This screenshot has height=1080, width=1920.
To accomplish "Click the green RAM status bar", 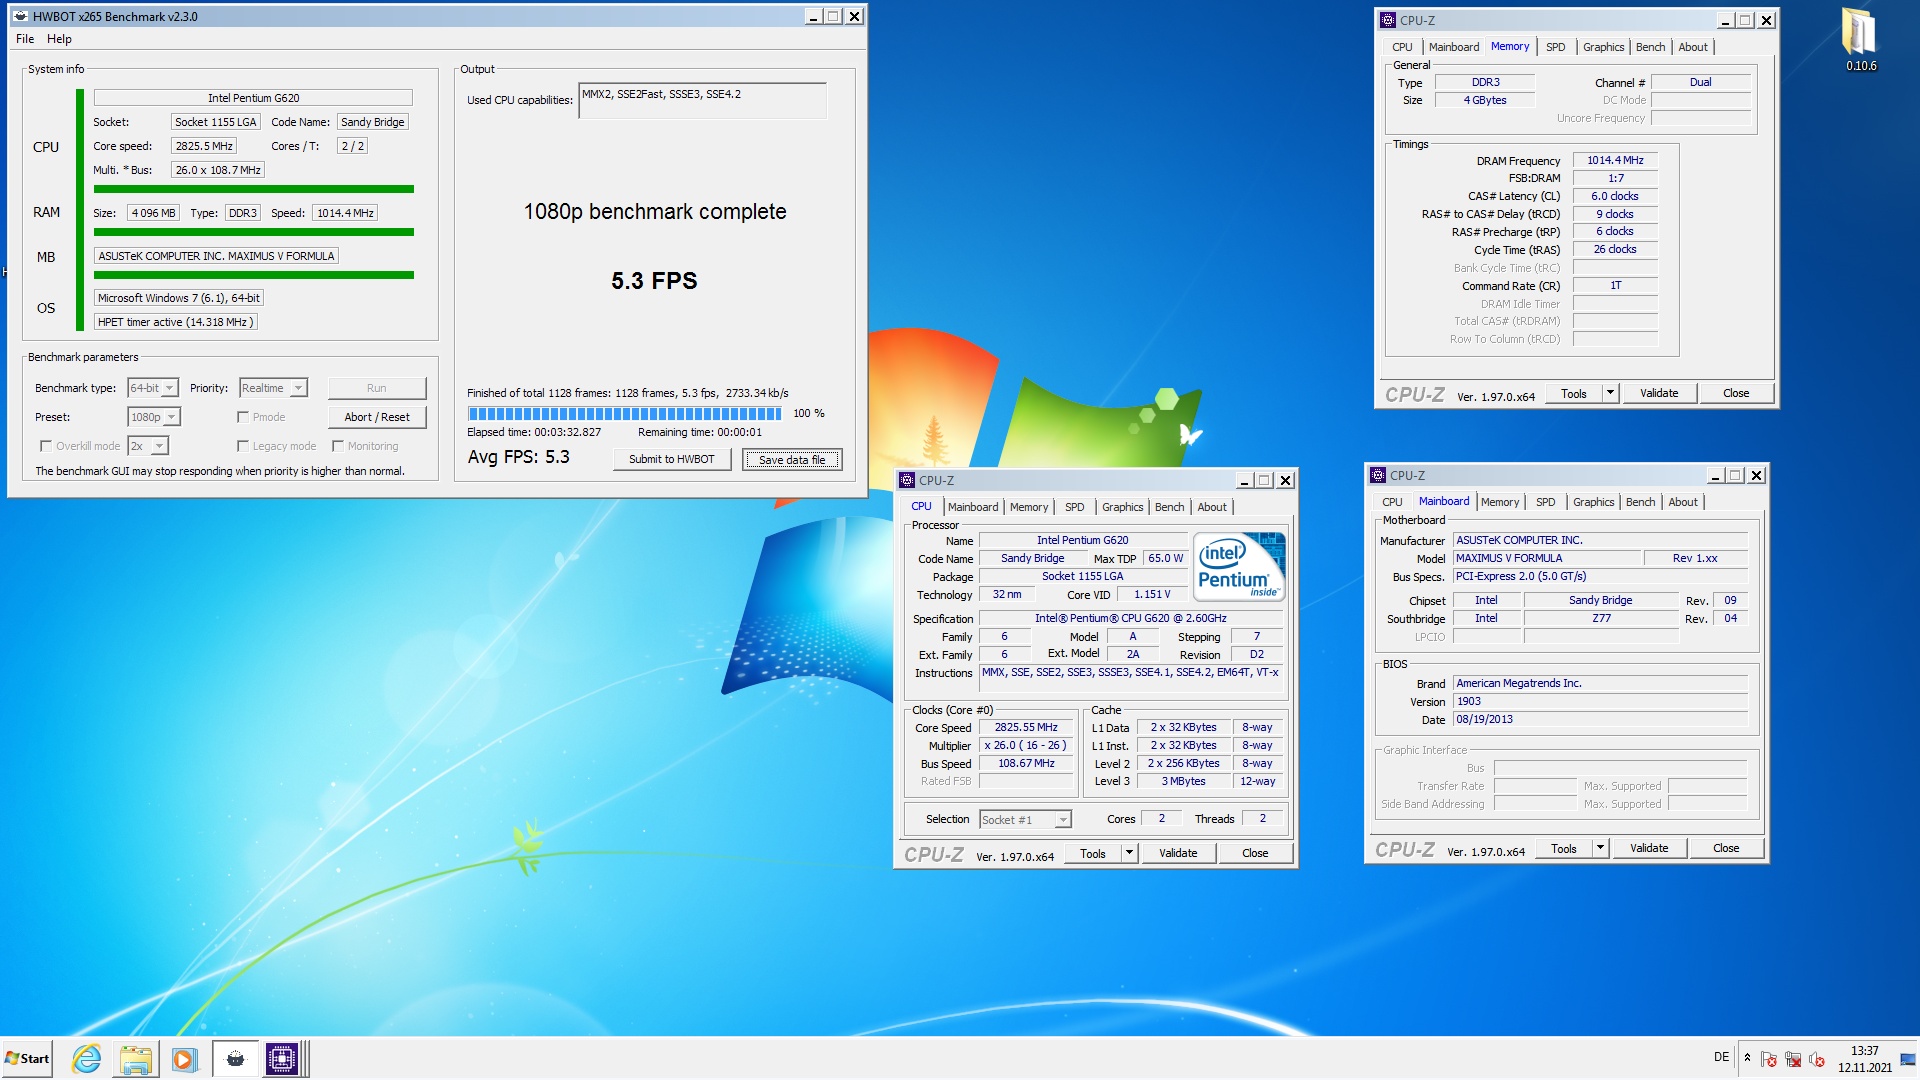I will [254, 232].
